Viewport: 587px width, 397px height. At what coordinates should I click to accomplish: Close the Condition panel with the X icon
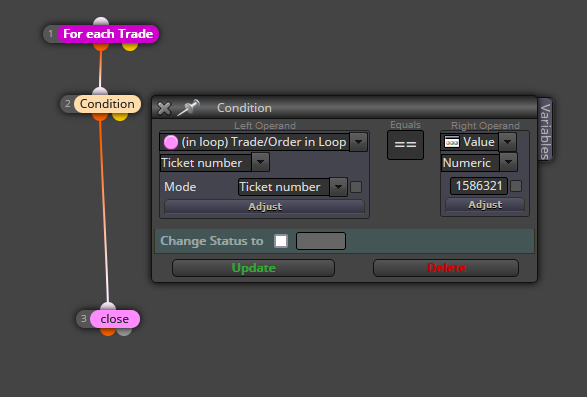click(x=164, y=109)
